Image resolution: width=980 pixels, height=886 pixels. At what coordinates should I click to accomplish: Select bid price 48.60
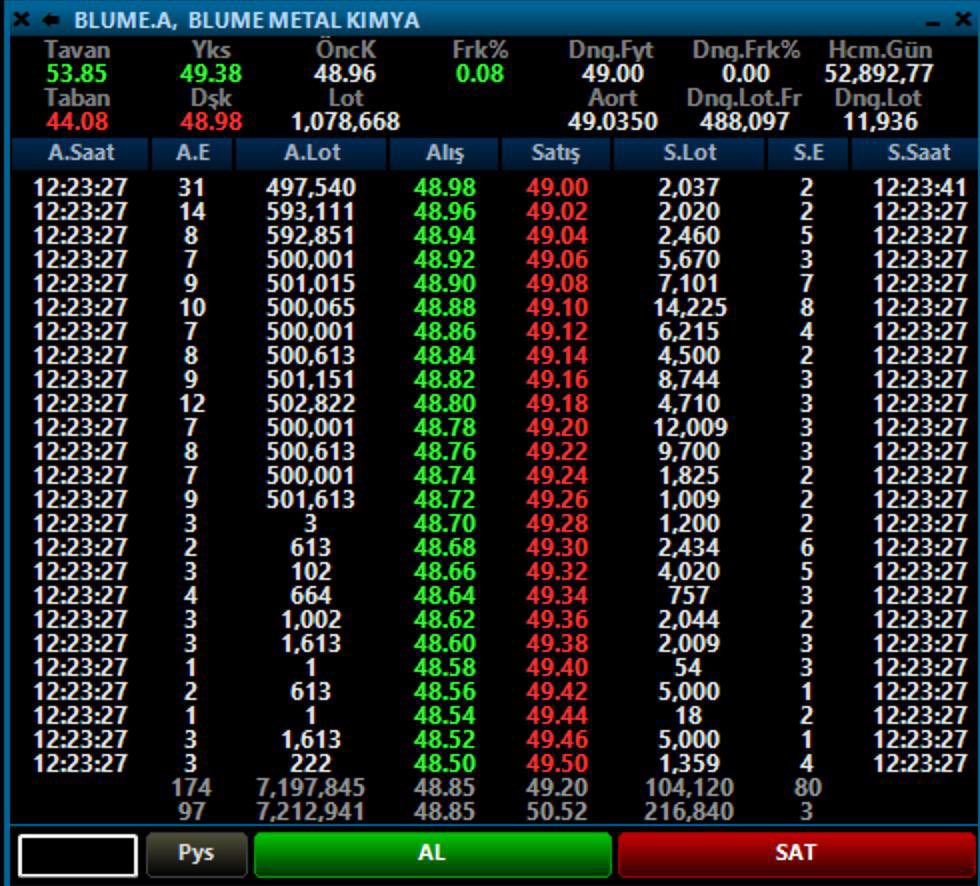click(x=444, y=644)
